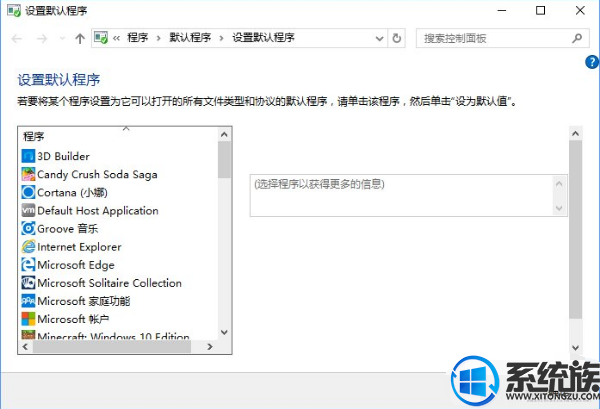This screenshot has width=600, height=409.
Task: Click the Microsoft 帐户 icon
Action: (28, 319)
